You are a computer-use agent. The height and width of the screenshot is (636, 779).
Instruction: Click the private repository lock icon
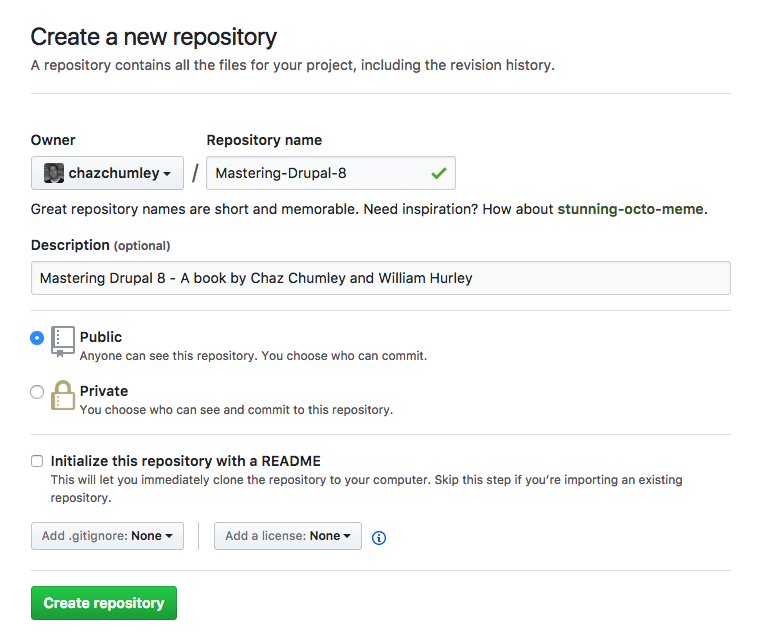point(63,396)
